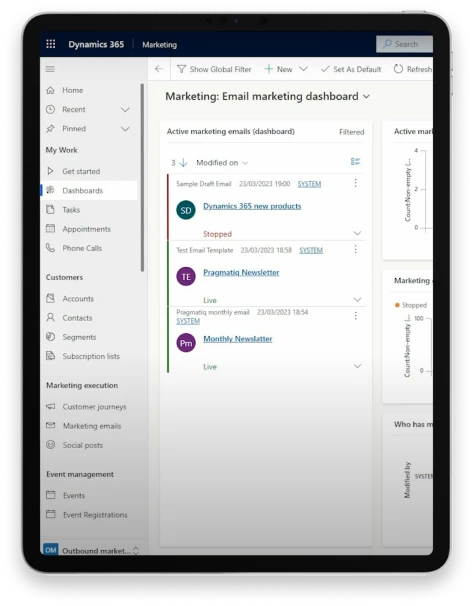474x606 pixels.
Task: Expand the Recent section chevron
Action: pos(125,110)
